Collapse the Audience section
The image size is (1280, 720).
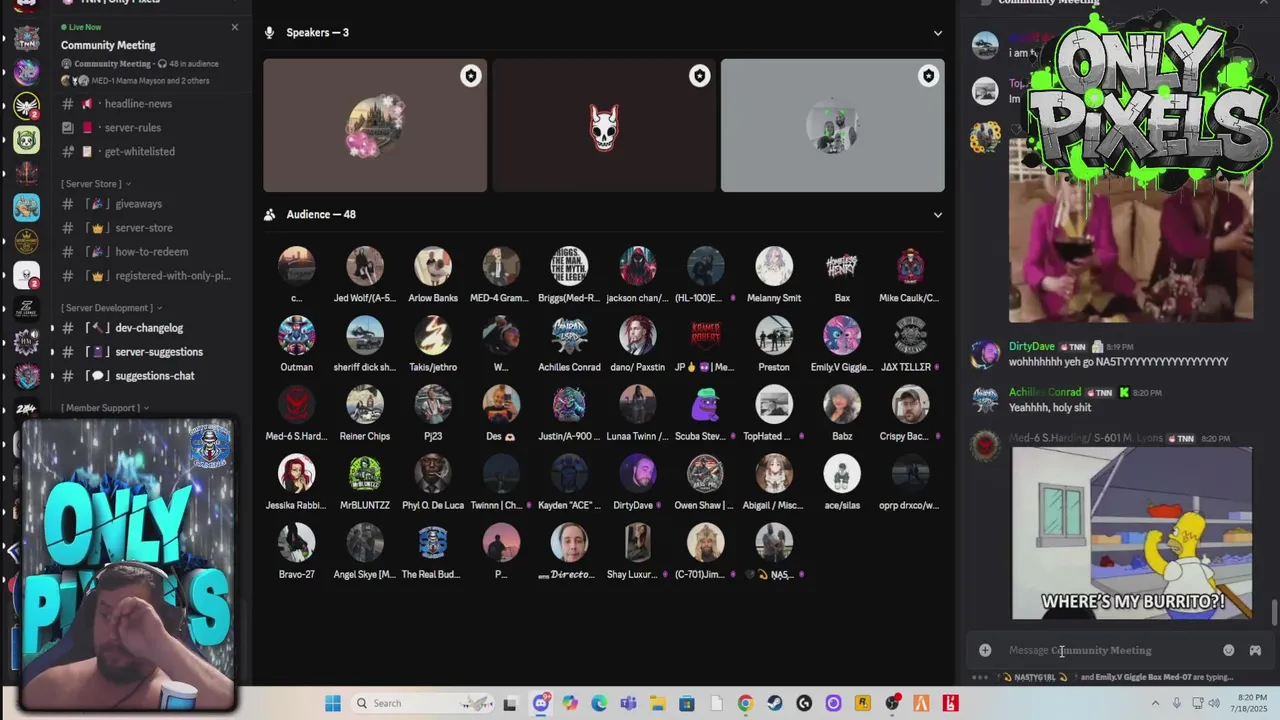coord(937,215)
